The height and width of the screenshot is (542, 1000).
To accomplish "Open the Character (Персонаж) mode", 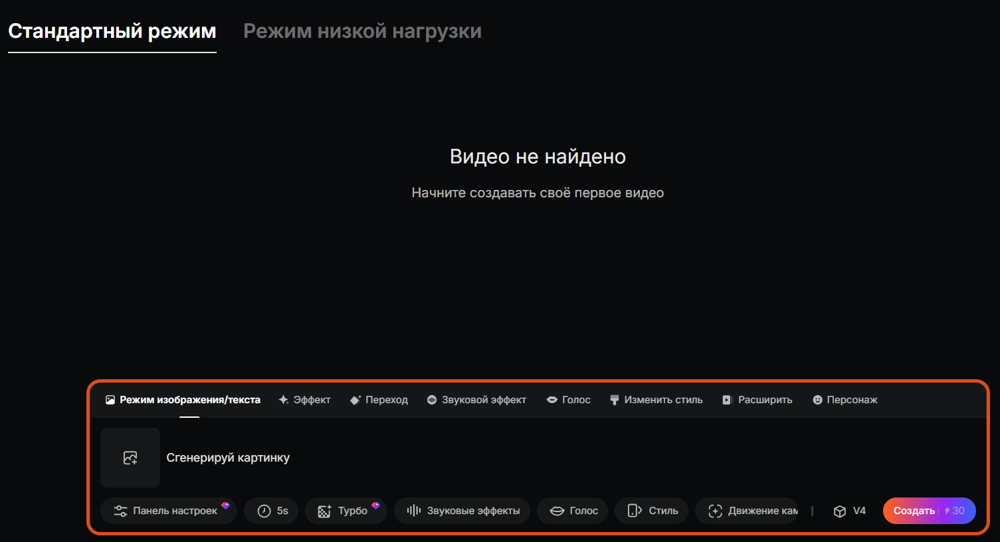I will [845, 400].
